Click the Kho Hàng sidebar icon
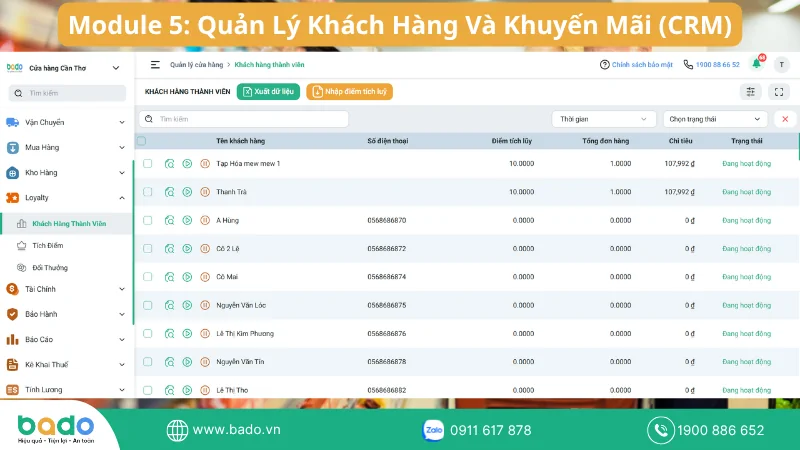This screenshot has height=450, width=800. (12, 172)
